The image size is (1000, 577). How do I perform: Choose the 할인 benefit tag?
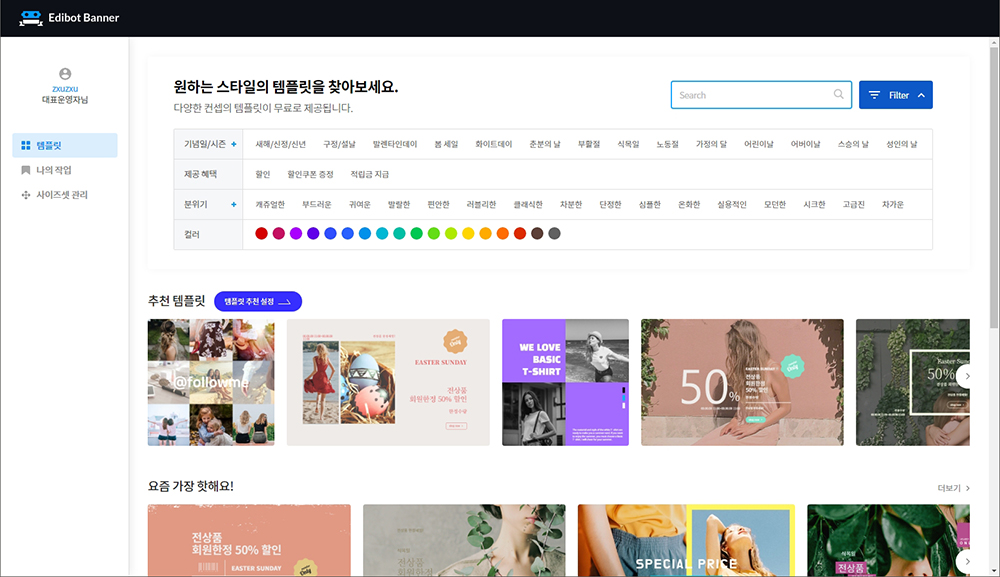pos(263,174)
